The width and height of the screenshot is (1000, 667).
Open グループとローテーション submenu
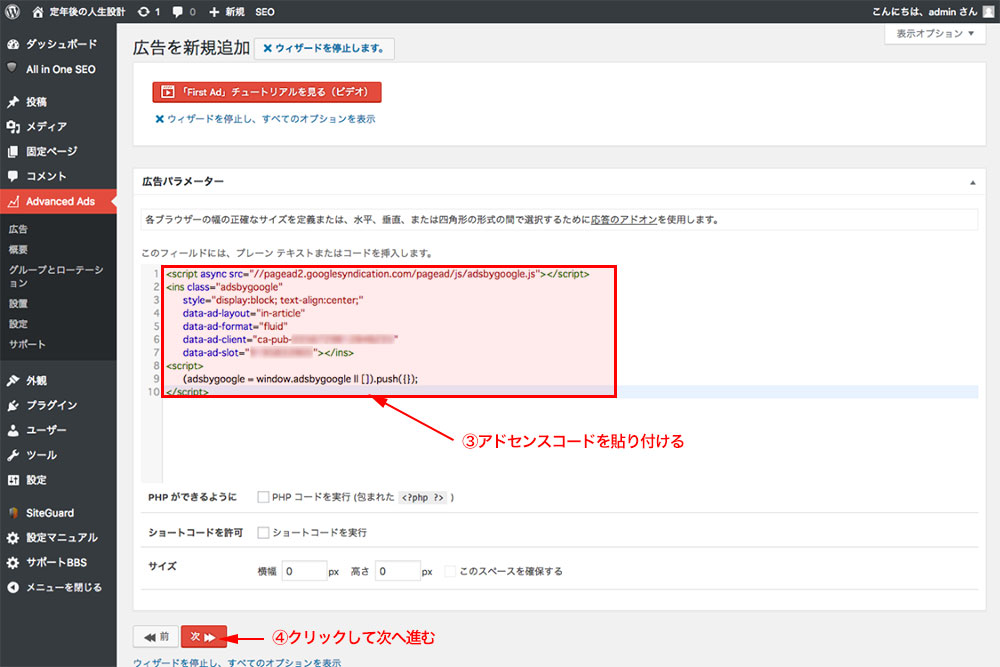56,276
